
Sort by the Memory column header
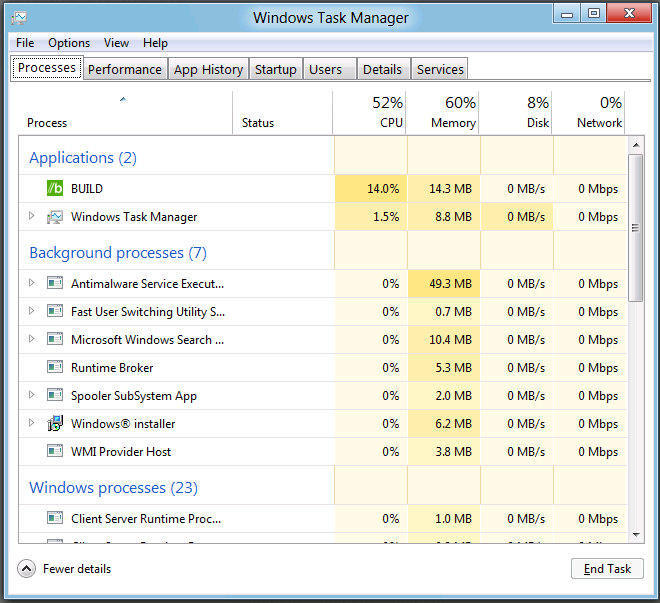[x=442, y=113]
